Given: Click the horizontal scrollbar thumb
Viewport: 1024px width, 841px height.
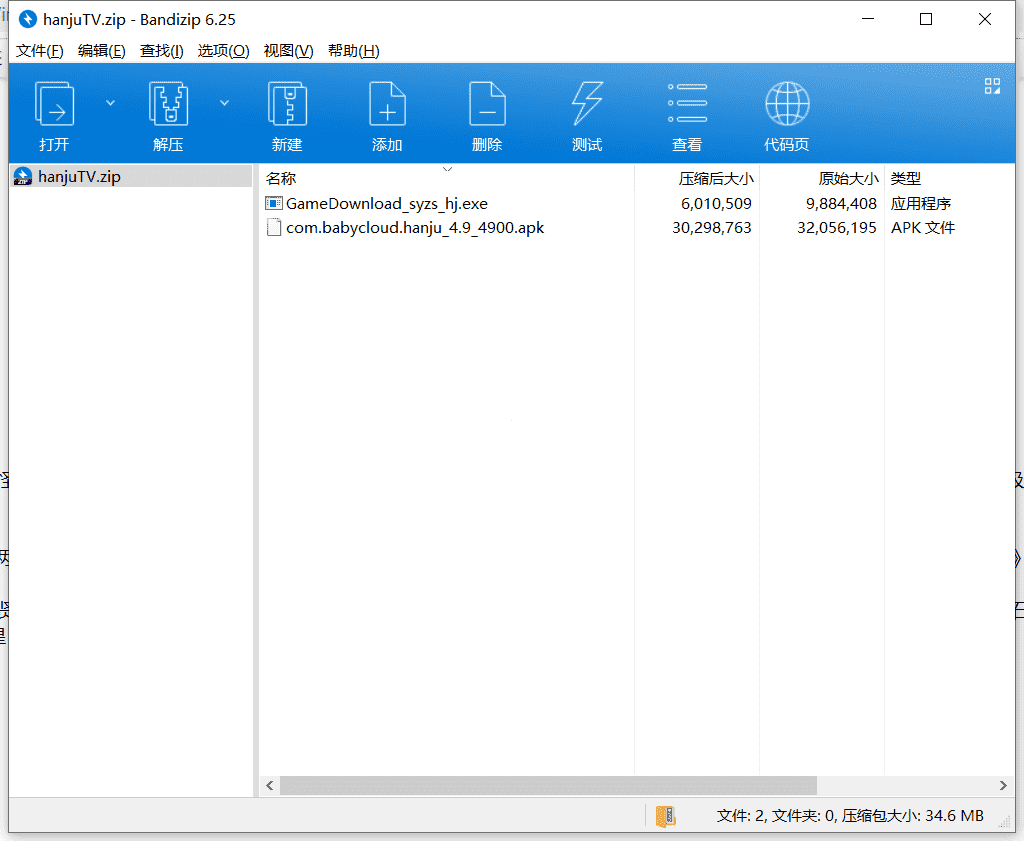Looking at the screenshot, I should click(x=548, y=785).
